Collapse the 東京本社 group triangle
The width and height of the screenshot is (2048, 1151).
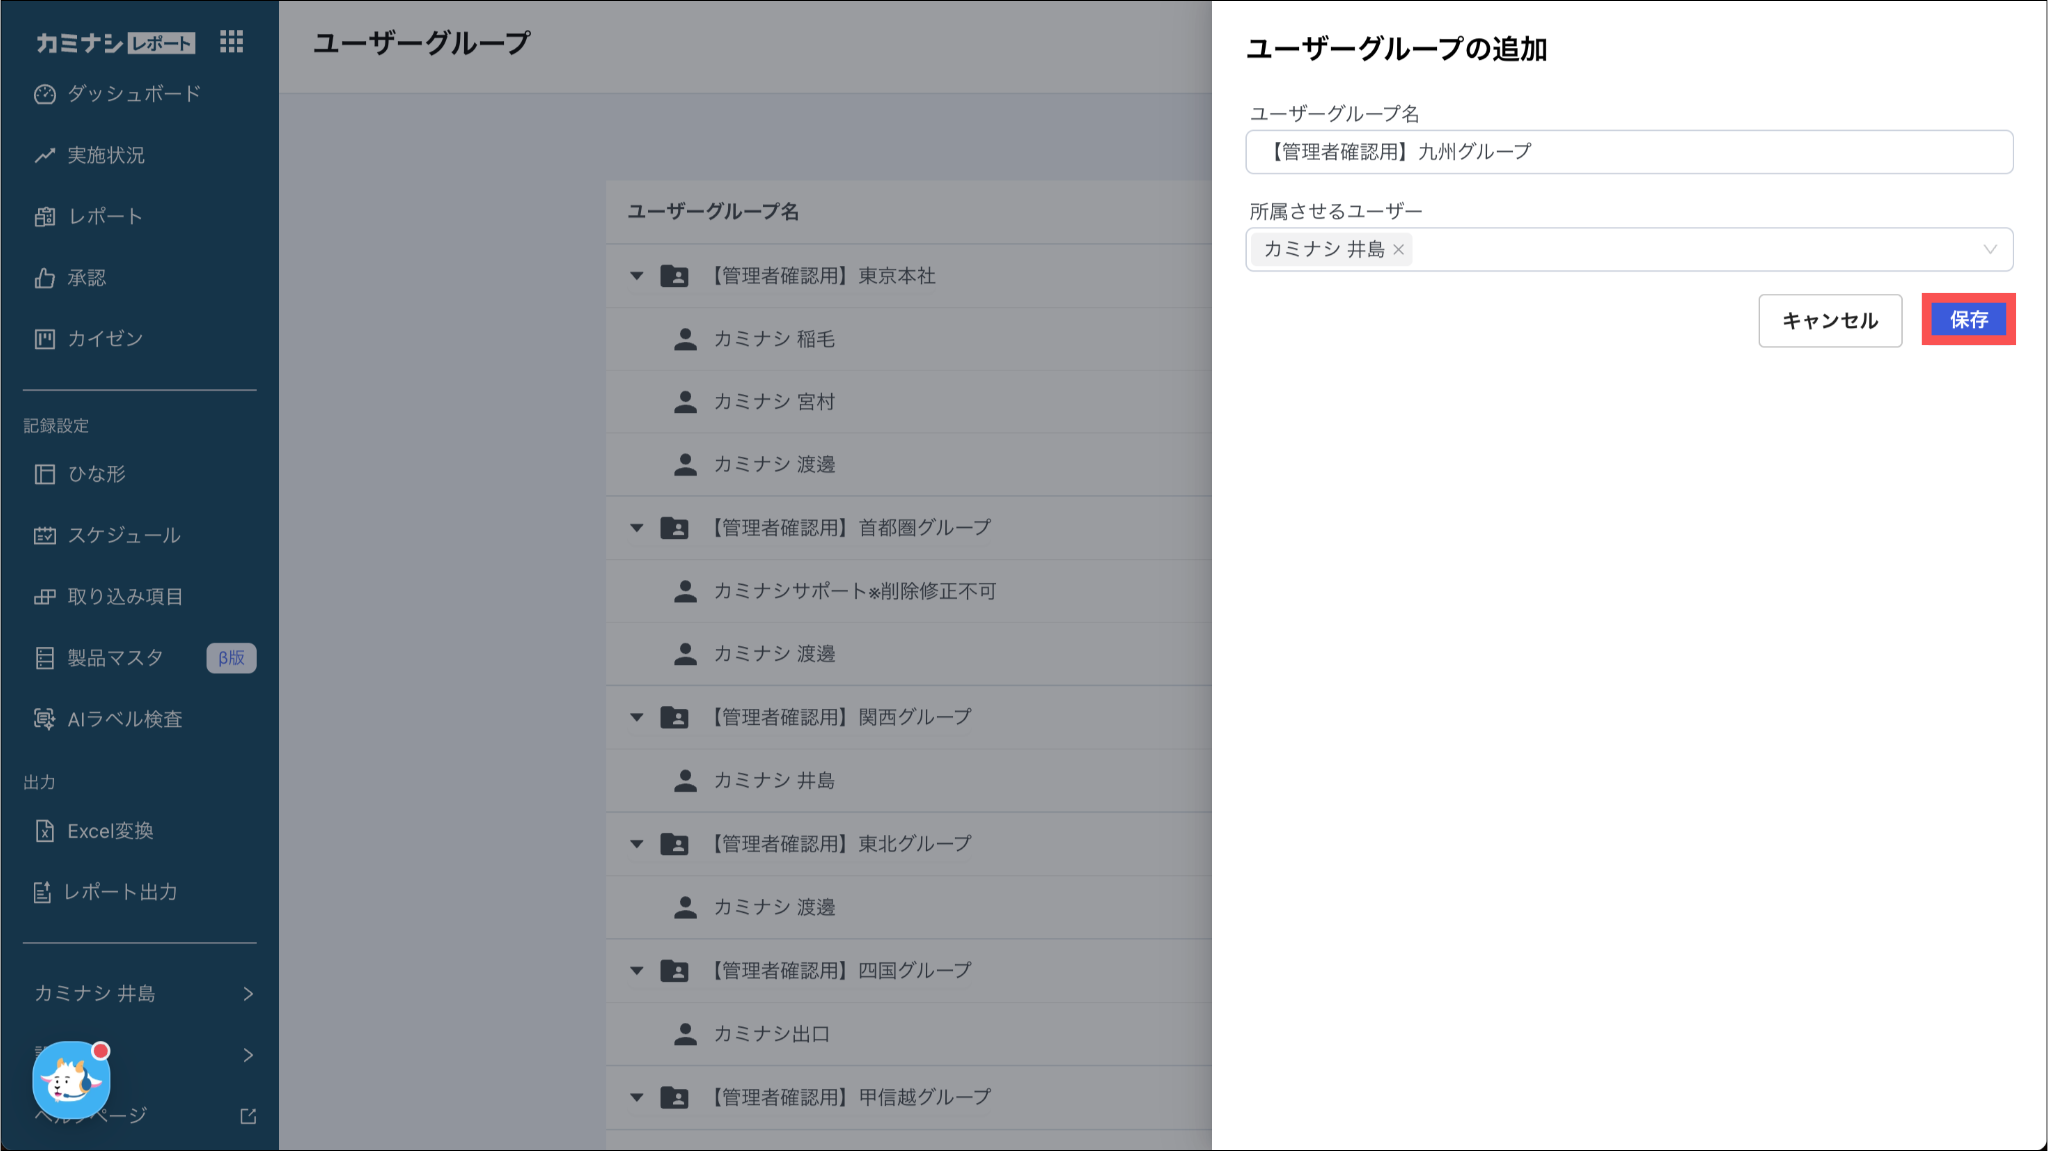(637, 276)
